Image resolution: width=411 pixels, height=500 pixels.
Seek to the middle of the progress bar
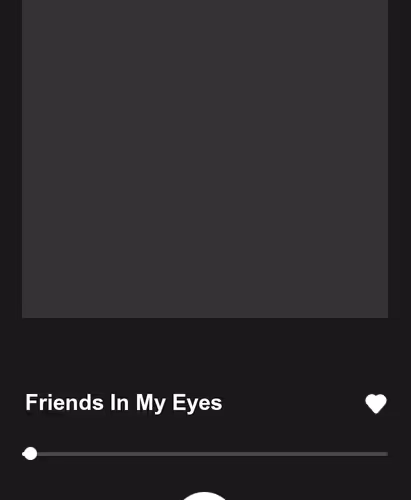click(205, 454)
